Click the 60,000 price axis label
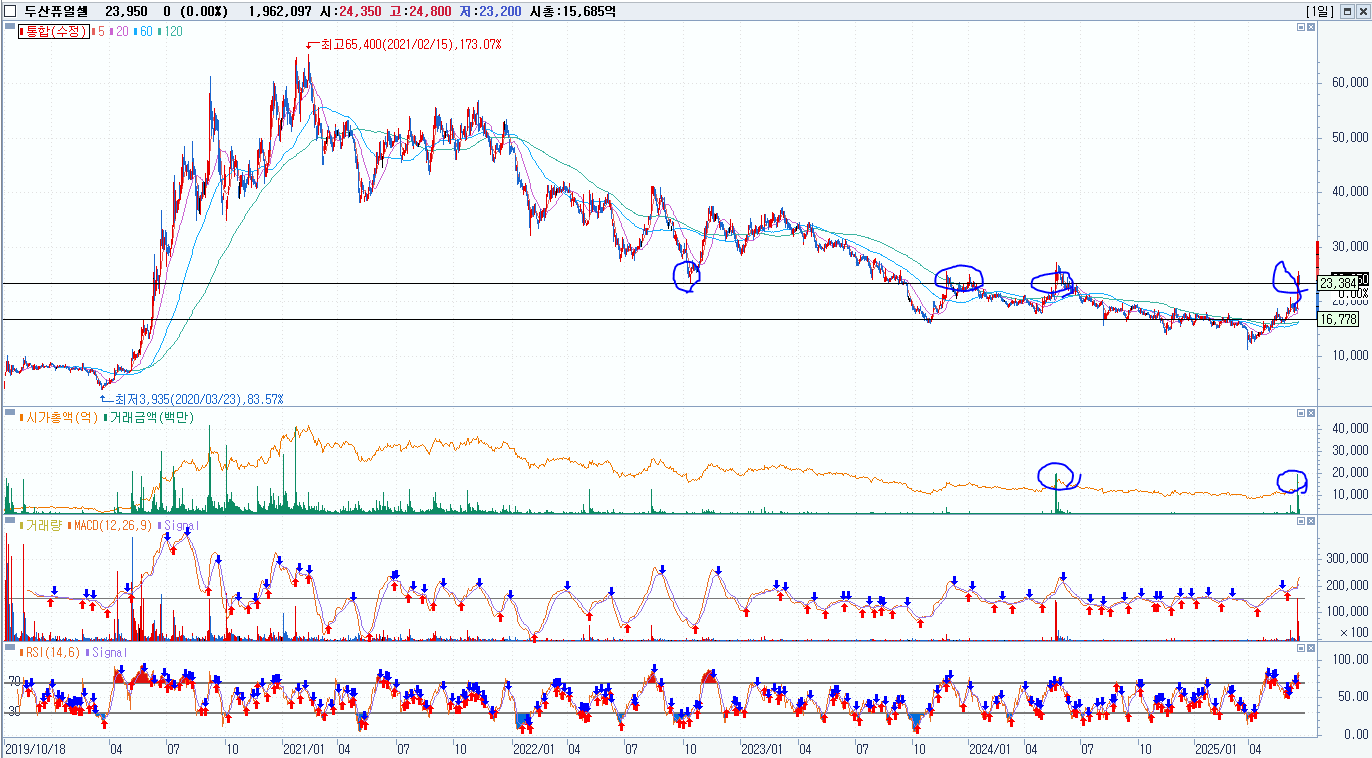The width and height of the screenshot is (1372, 758). pyautogui.click(x=1350, y=83)
